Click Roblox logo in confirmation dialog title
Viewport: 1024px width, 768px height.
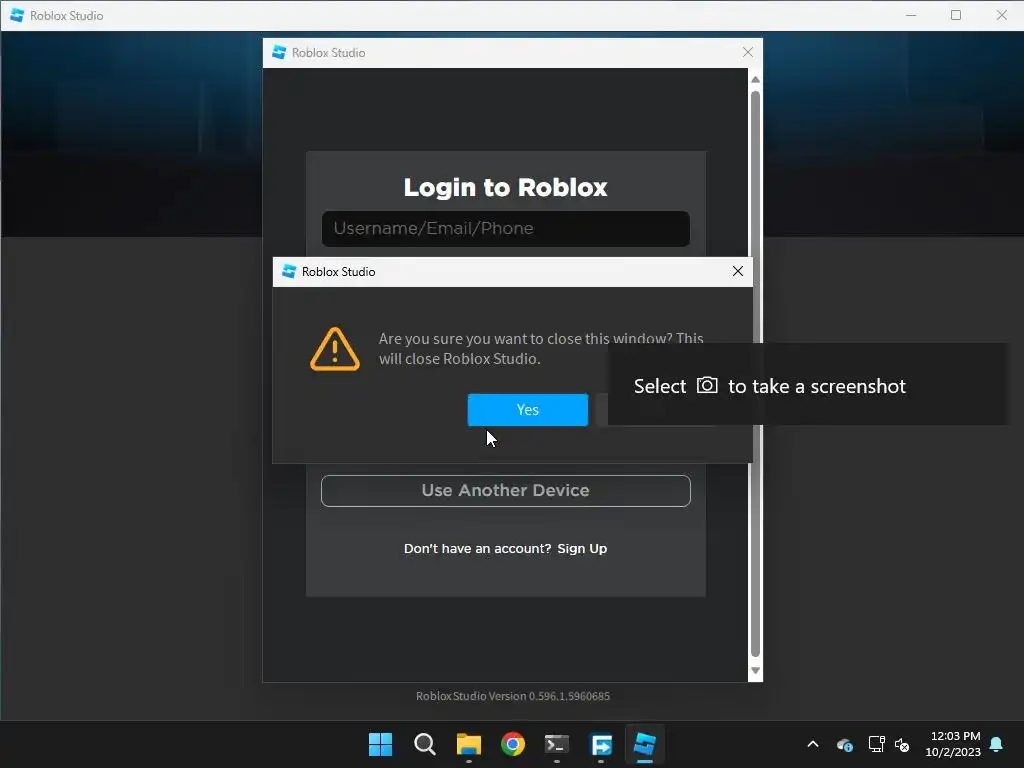coord(289,271)
